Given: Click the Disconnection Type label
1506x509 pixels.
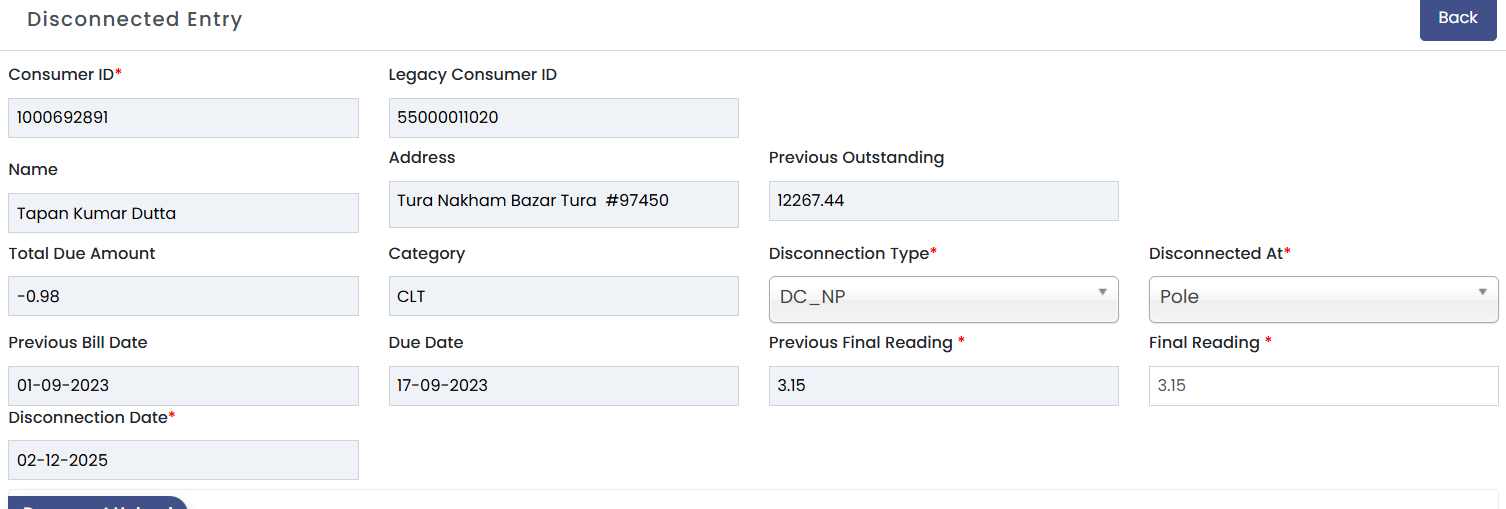Looking at the screenshot, I should pos(848,254).
